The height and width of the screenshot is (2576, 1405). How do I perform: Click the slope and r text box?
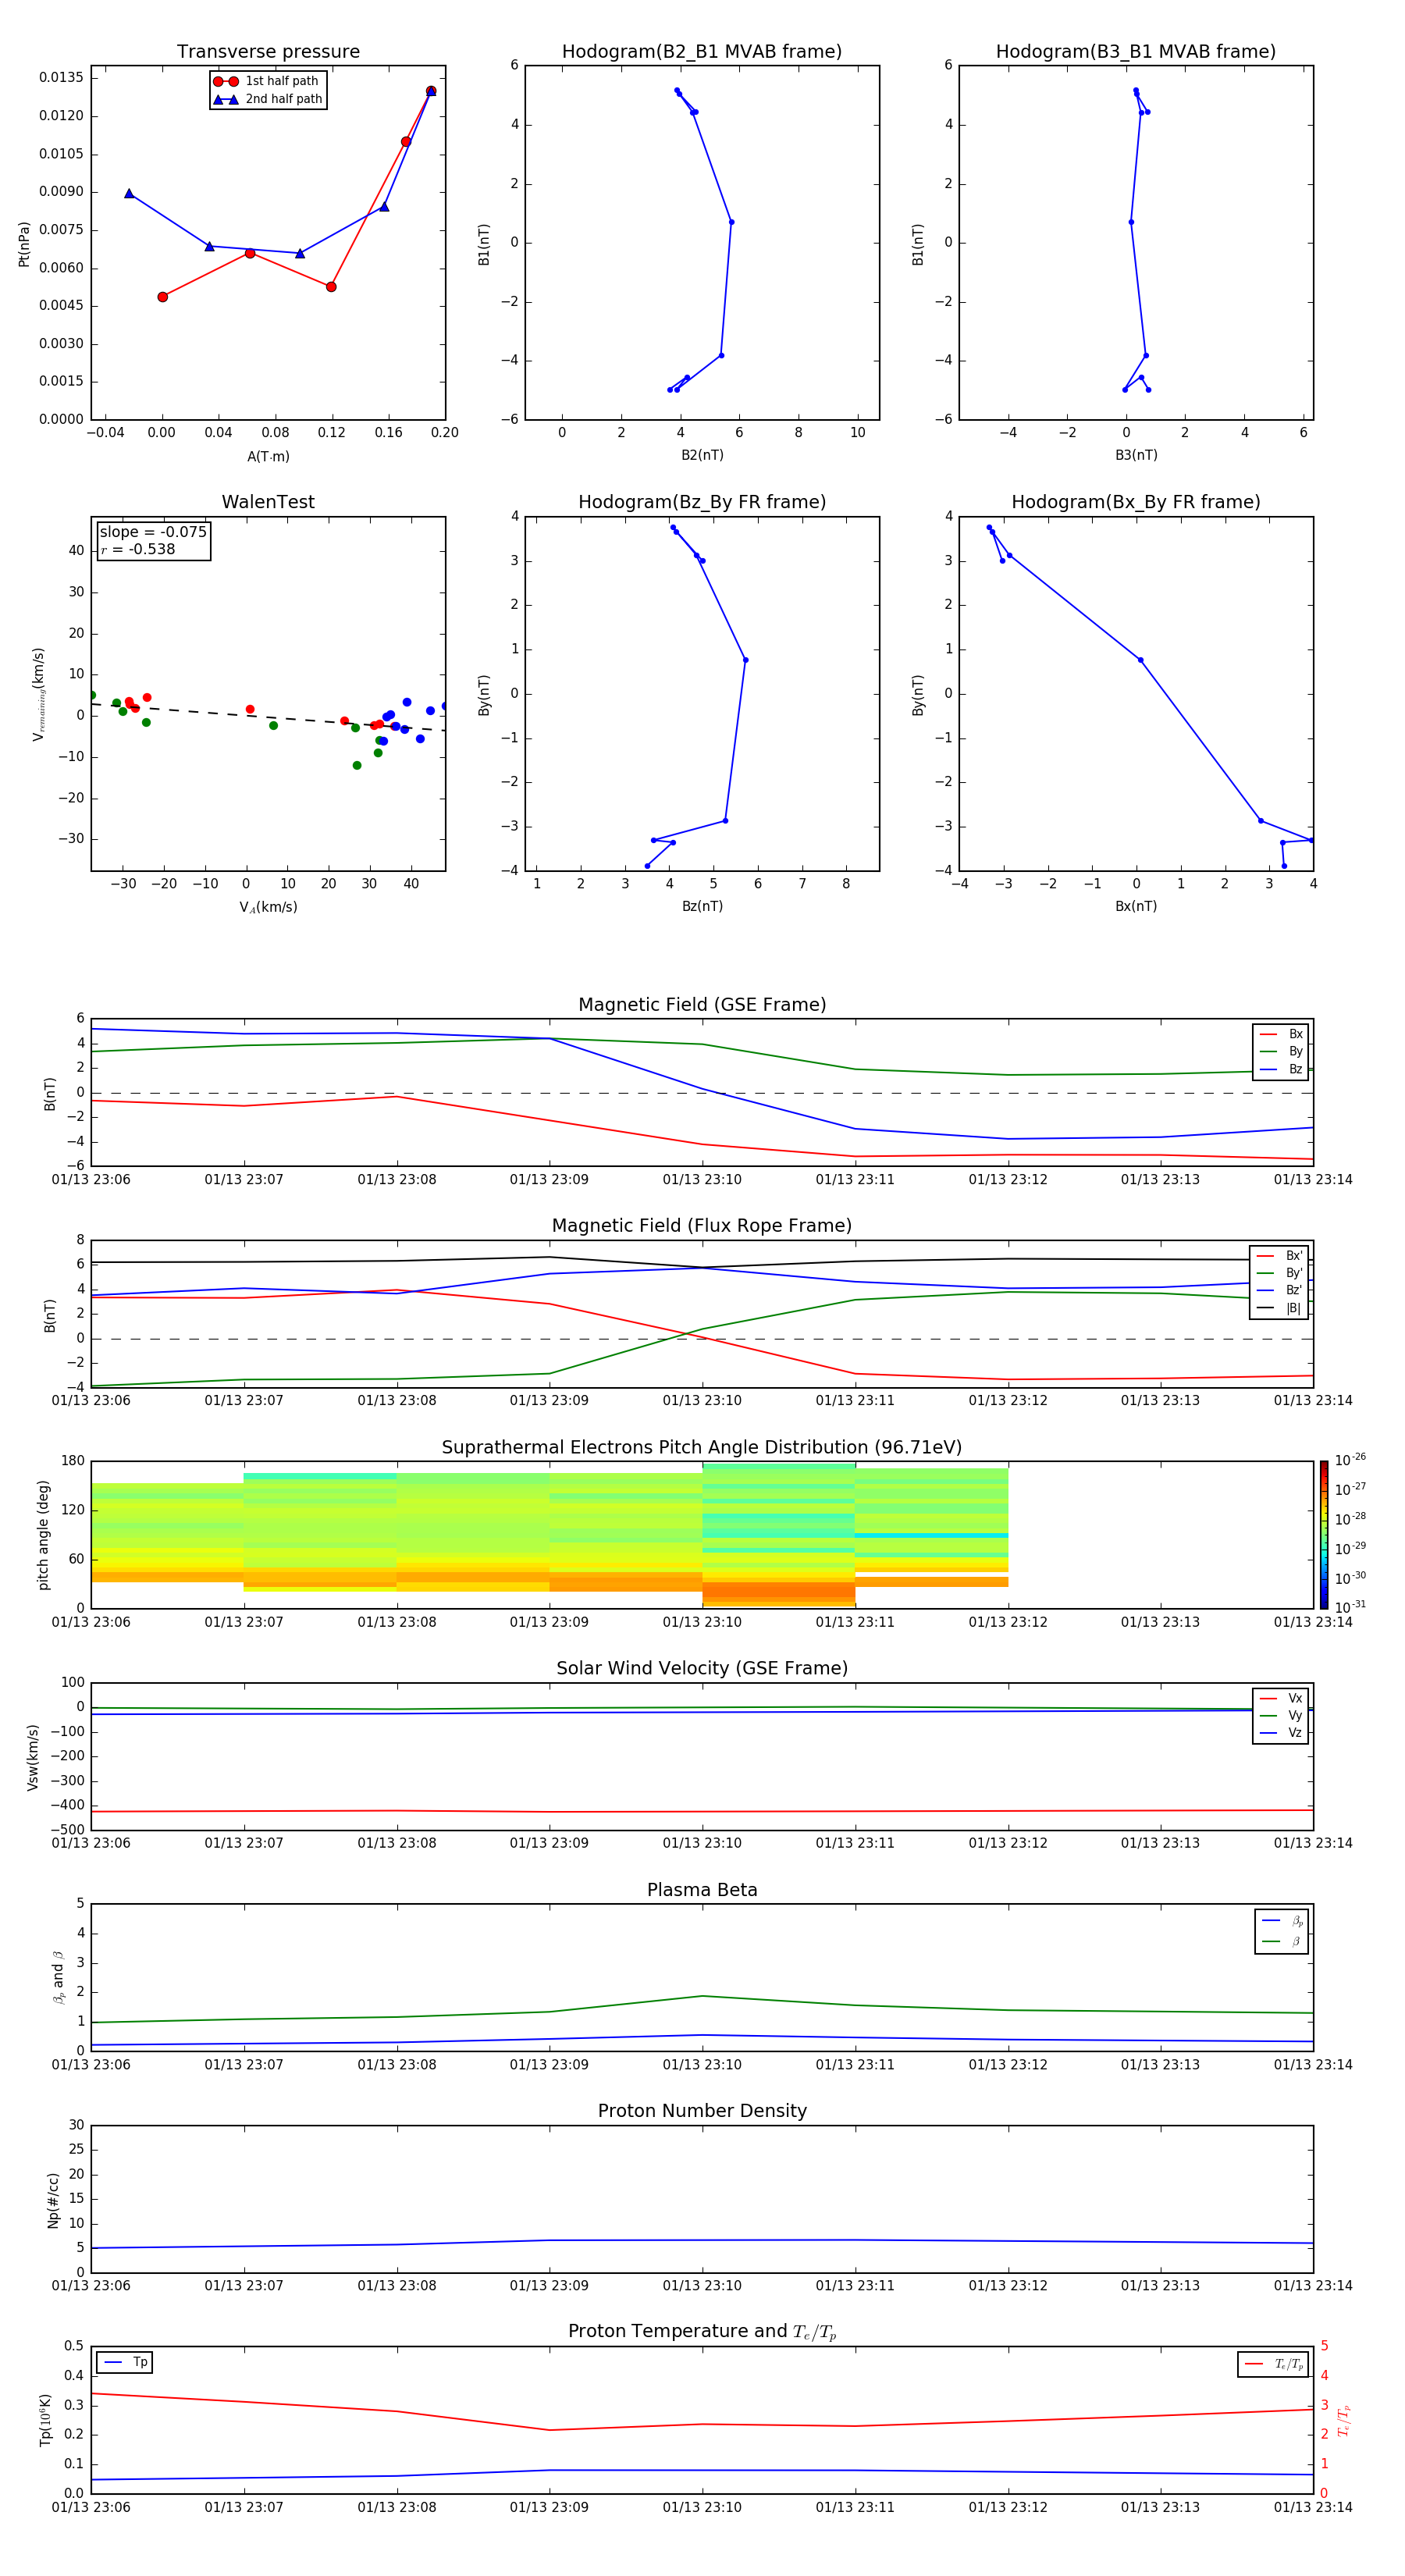153,540
